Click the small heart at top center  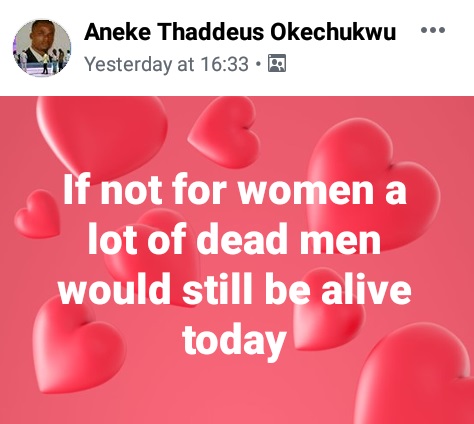coord(224,132)
